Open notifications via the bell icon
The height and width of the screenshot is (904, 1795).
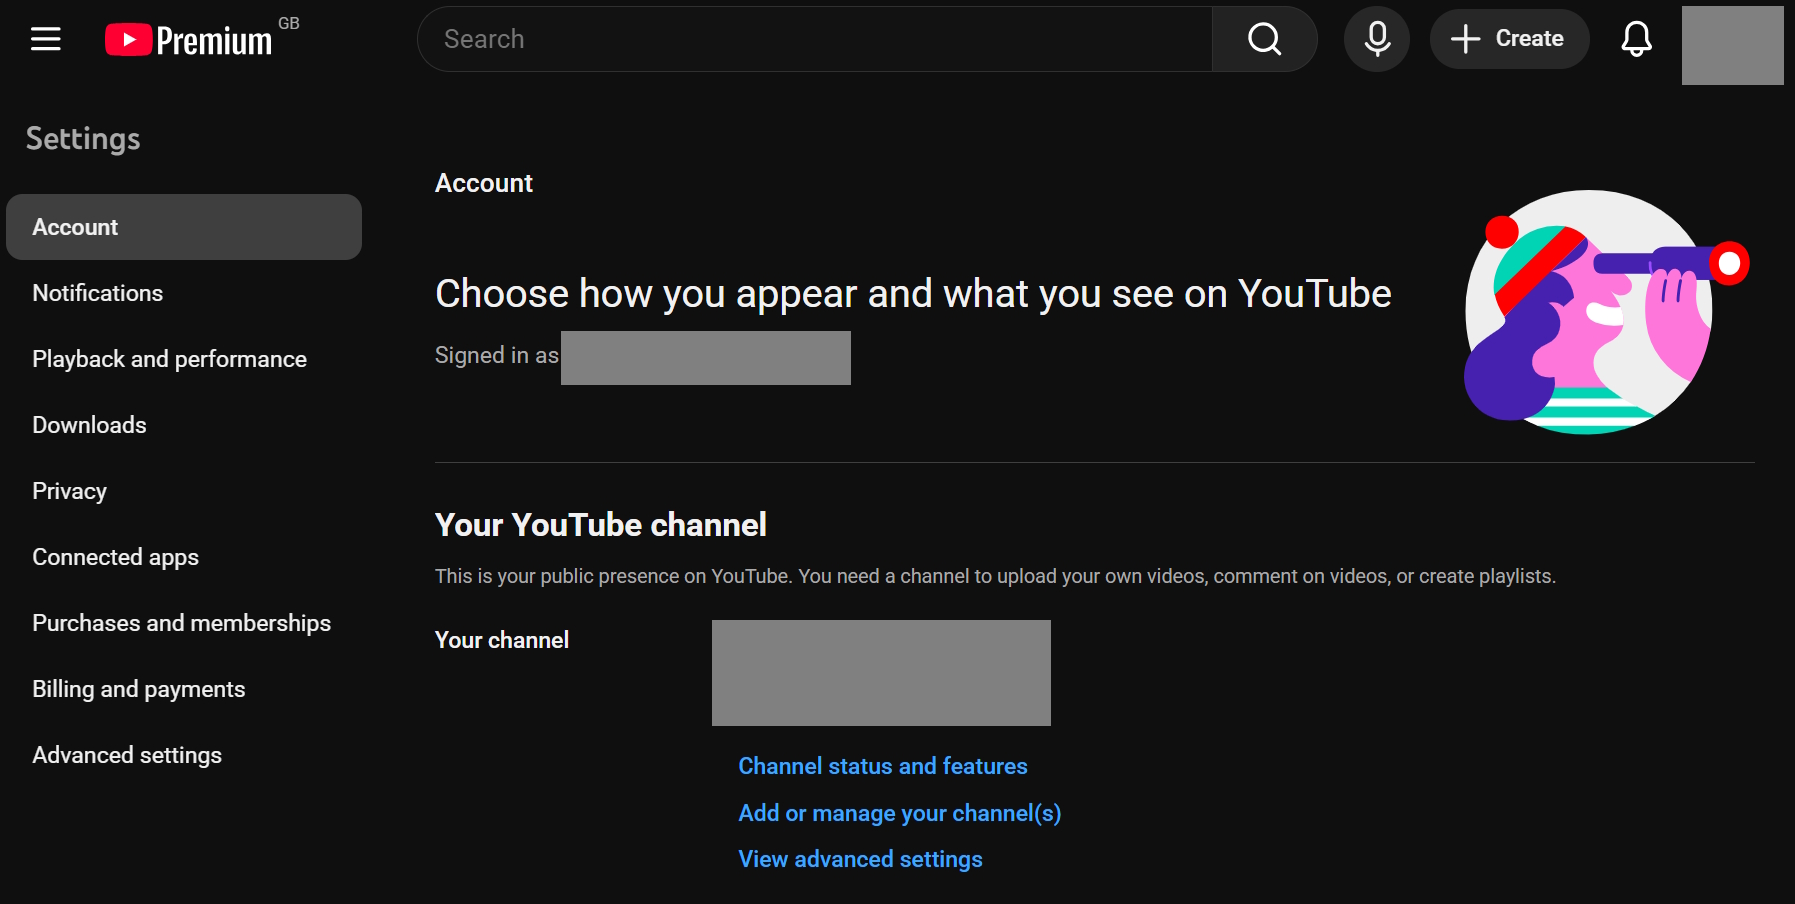point(1636,41)
